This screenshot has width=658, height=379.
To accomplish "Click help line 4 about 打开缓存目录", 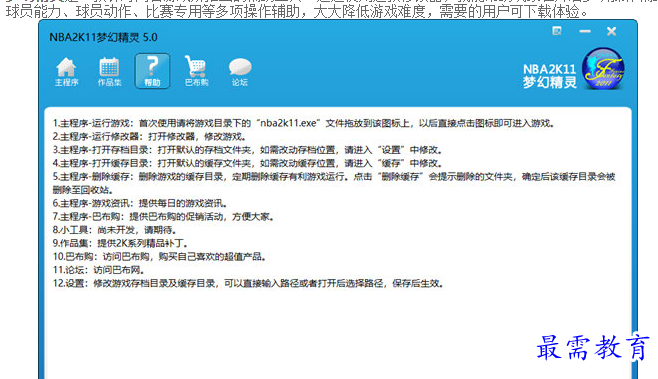I will pos(247,163).
